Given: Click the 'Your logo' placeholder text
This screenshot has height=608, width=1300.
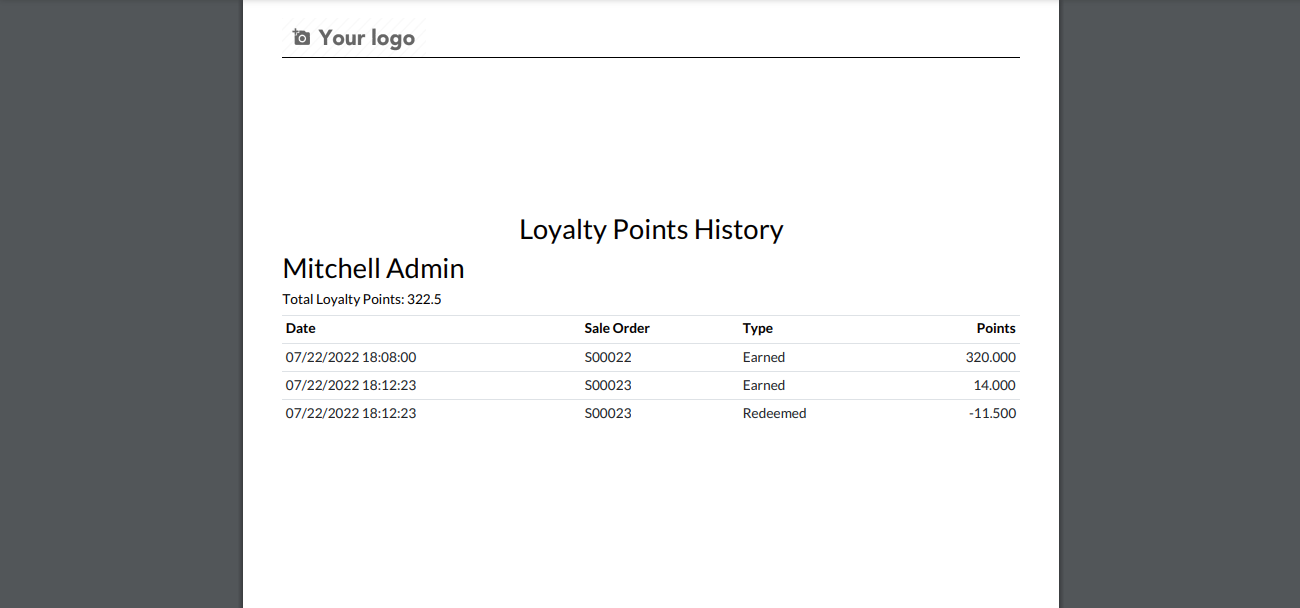Looking at the screenshot, I should tap(366, 38).
